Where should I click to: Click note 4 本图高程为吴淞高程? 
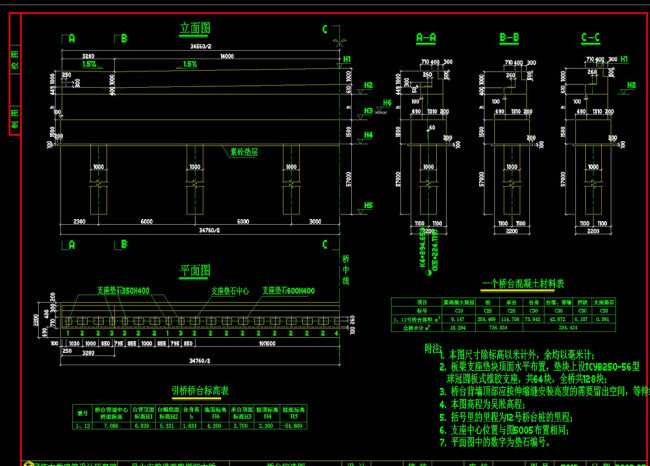(483, 404)
